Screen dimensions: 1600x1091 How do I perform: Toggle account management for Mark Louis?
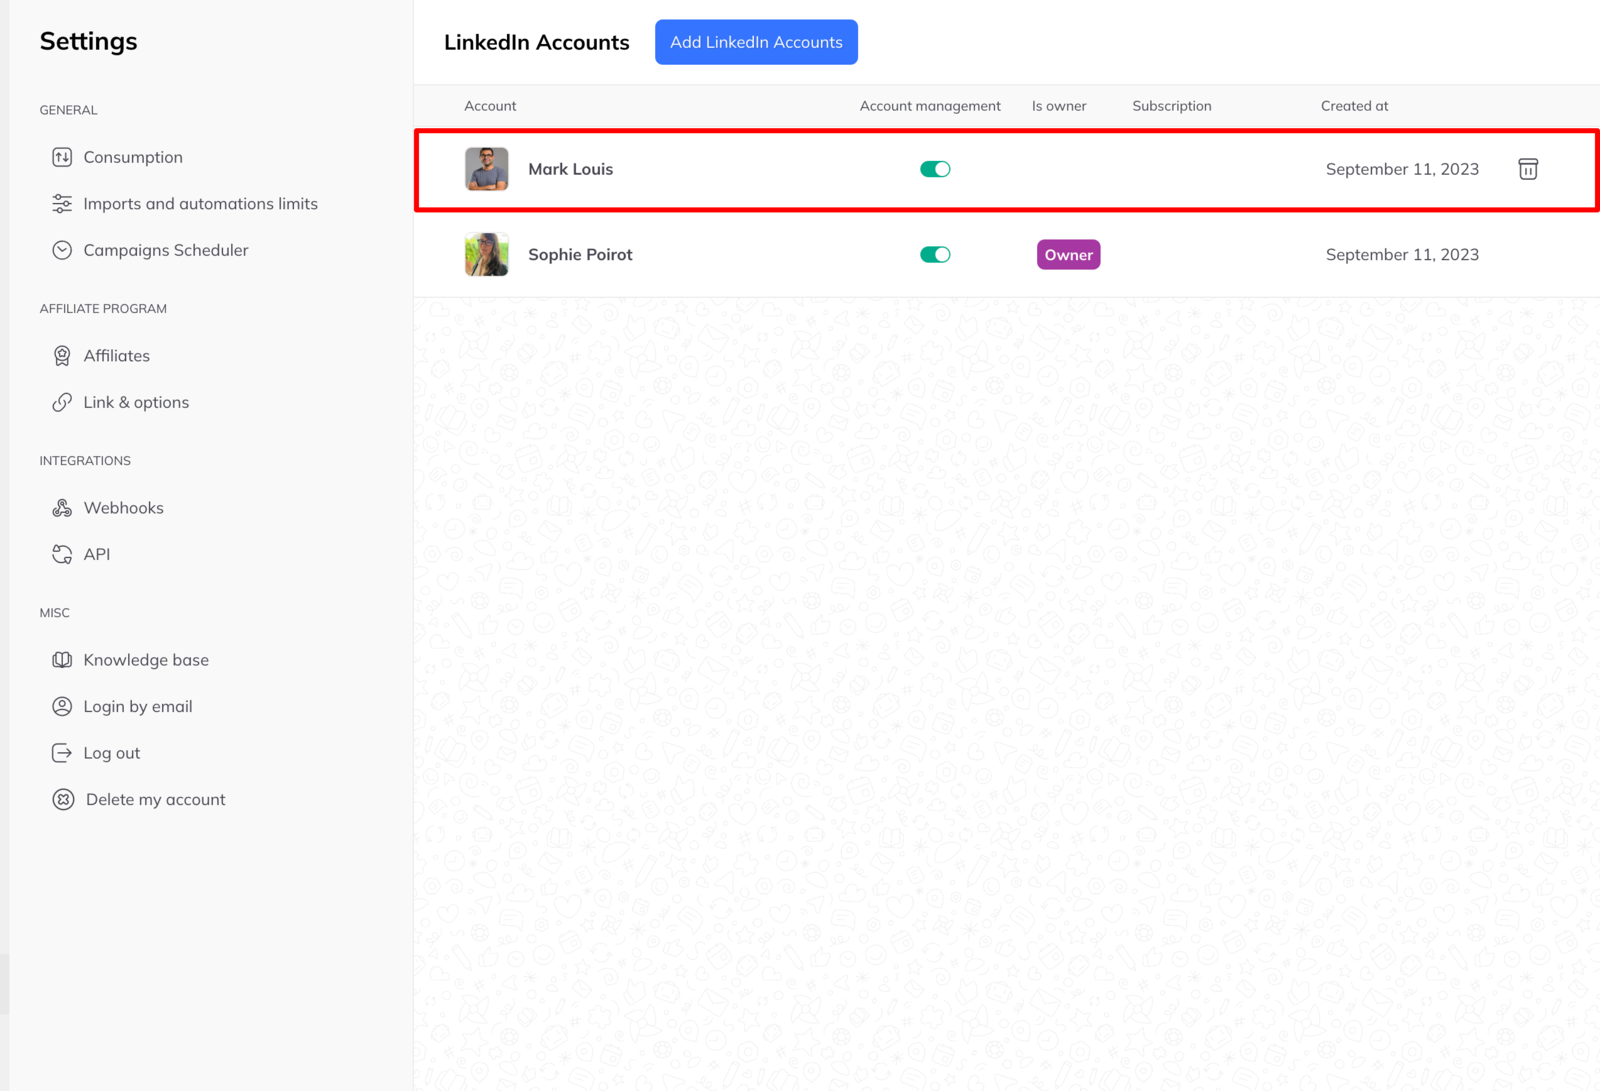tap(935, 169)
